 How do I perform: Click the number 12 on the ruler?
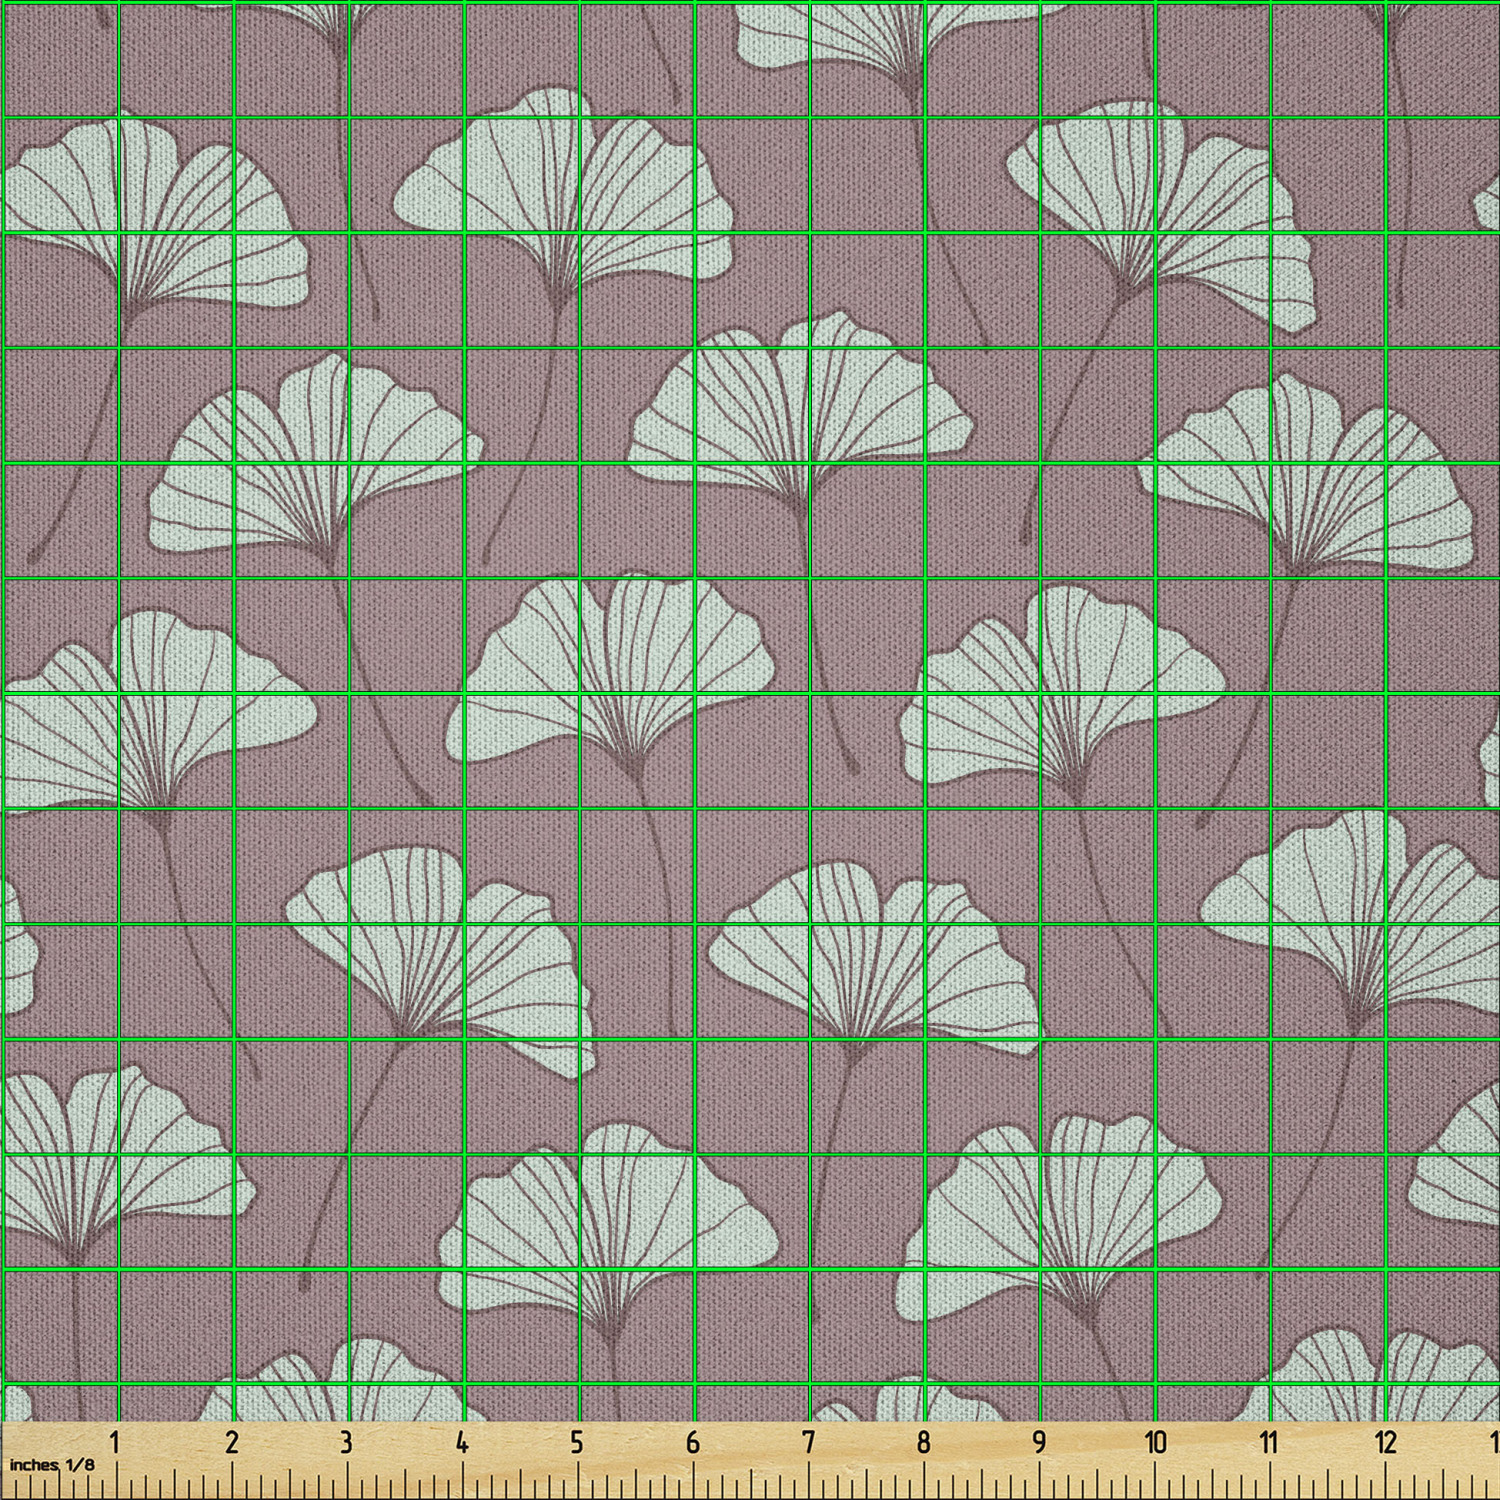pos(1385,1442)
